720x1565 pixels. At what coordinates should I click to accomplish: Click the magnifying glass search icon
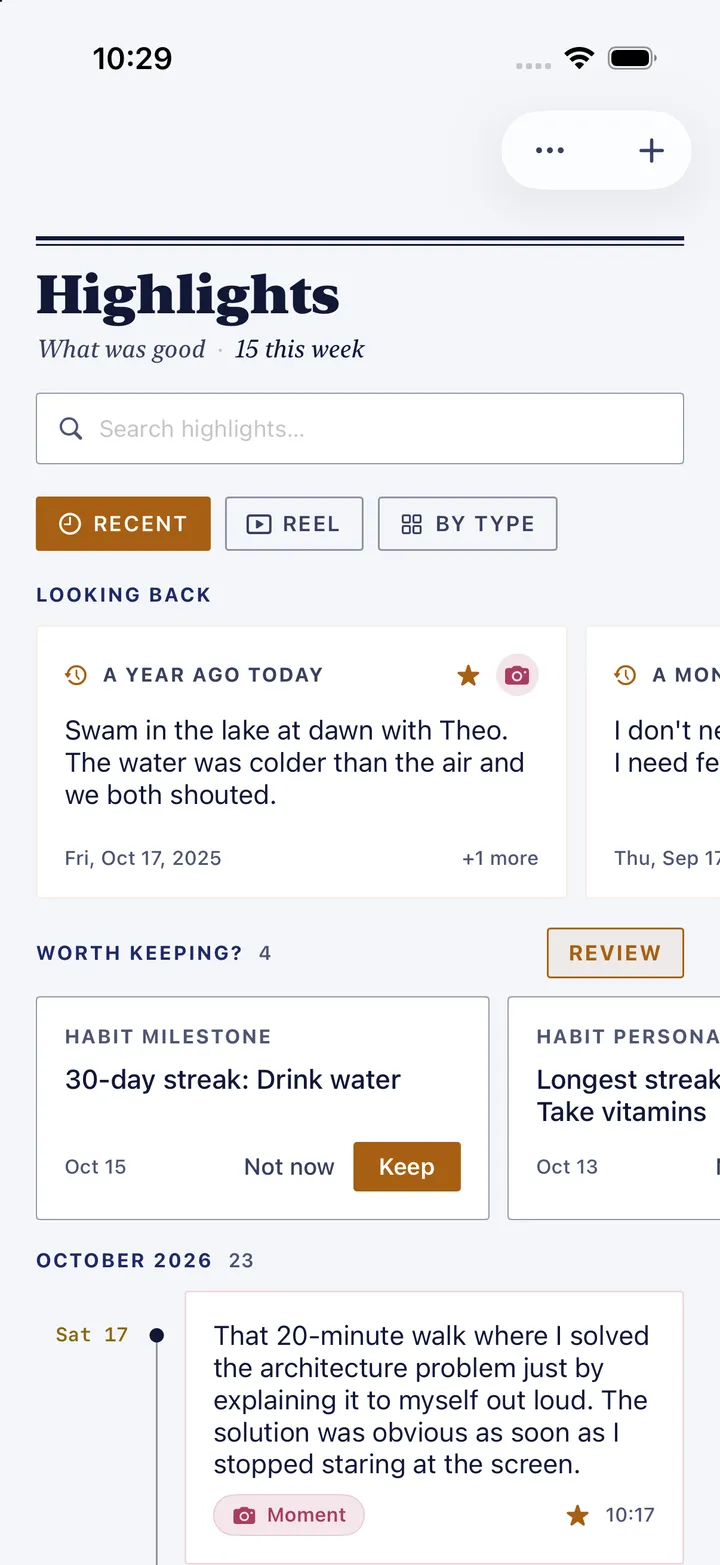[71, 429]
